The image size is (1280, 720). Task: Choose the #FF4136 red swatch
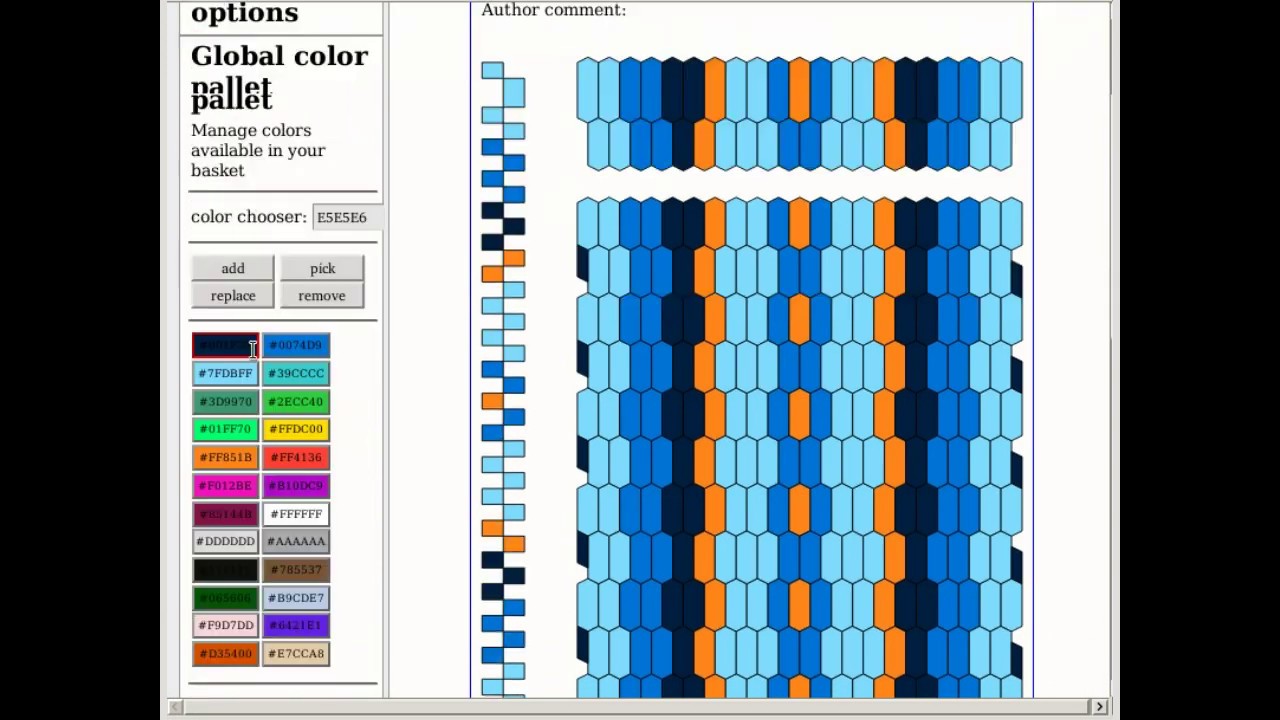(296, 457)
